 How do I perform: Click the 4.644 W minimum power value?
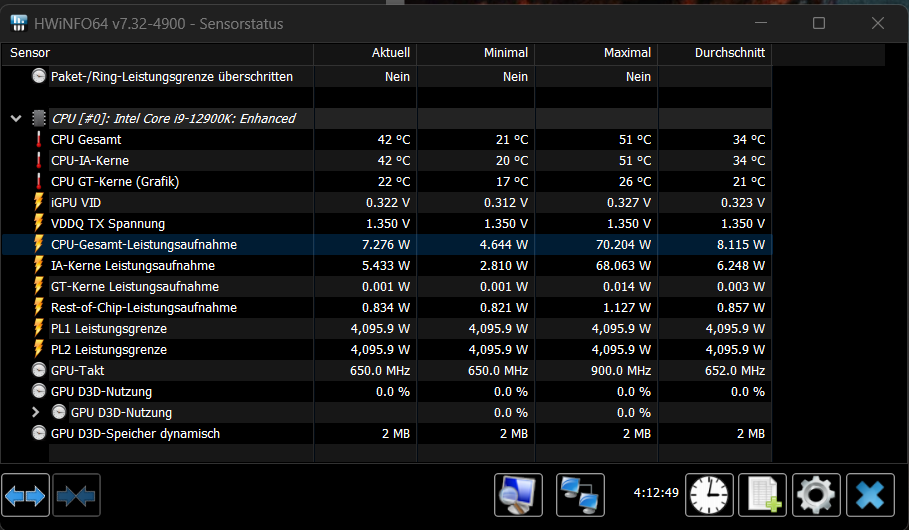pyautogui.click(x=504, y=245)
